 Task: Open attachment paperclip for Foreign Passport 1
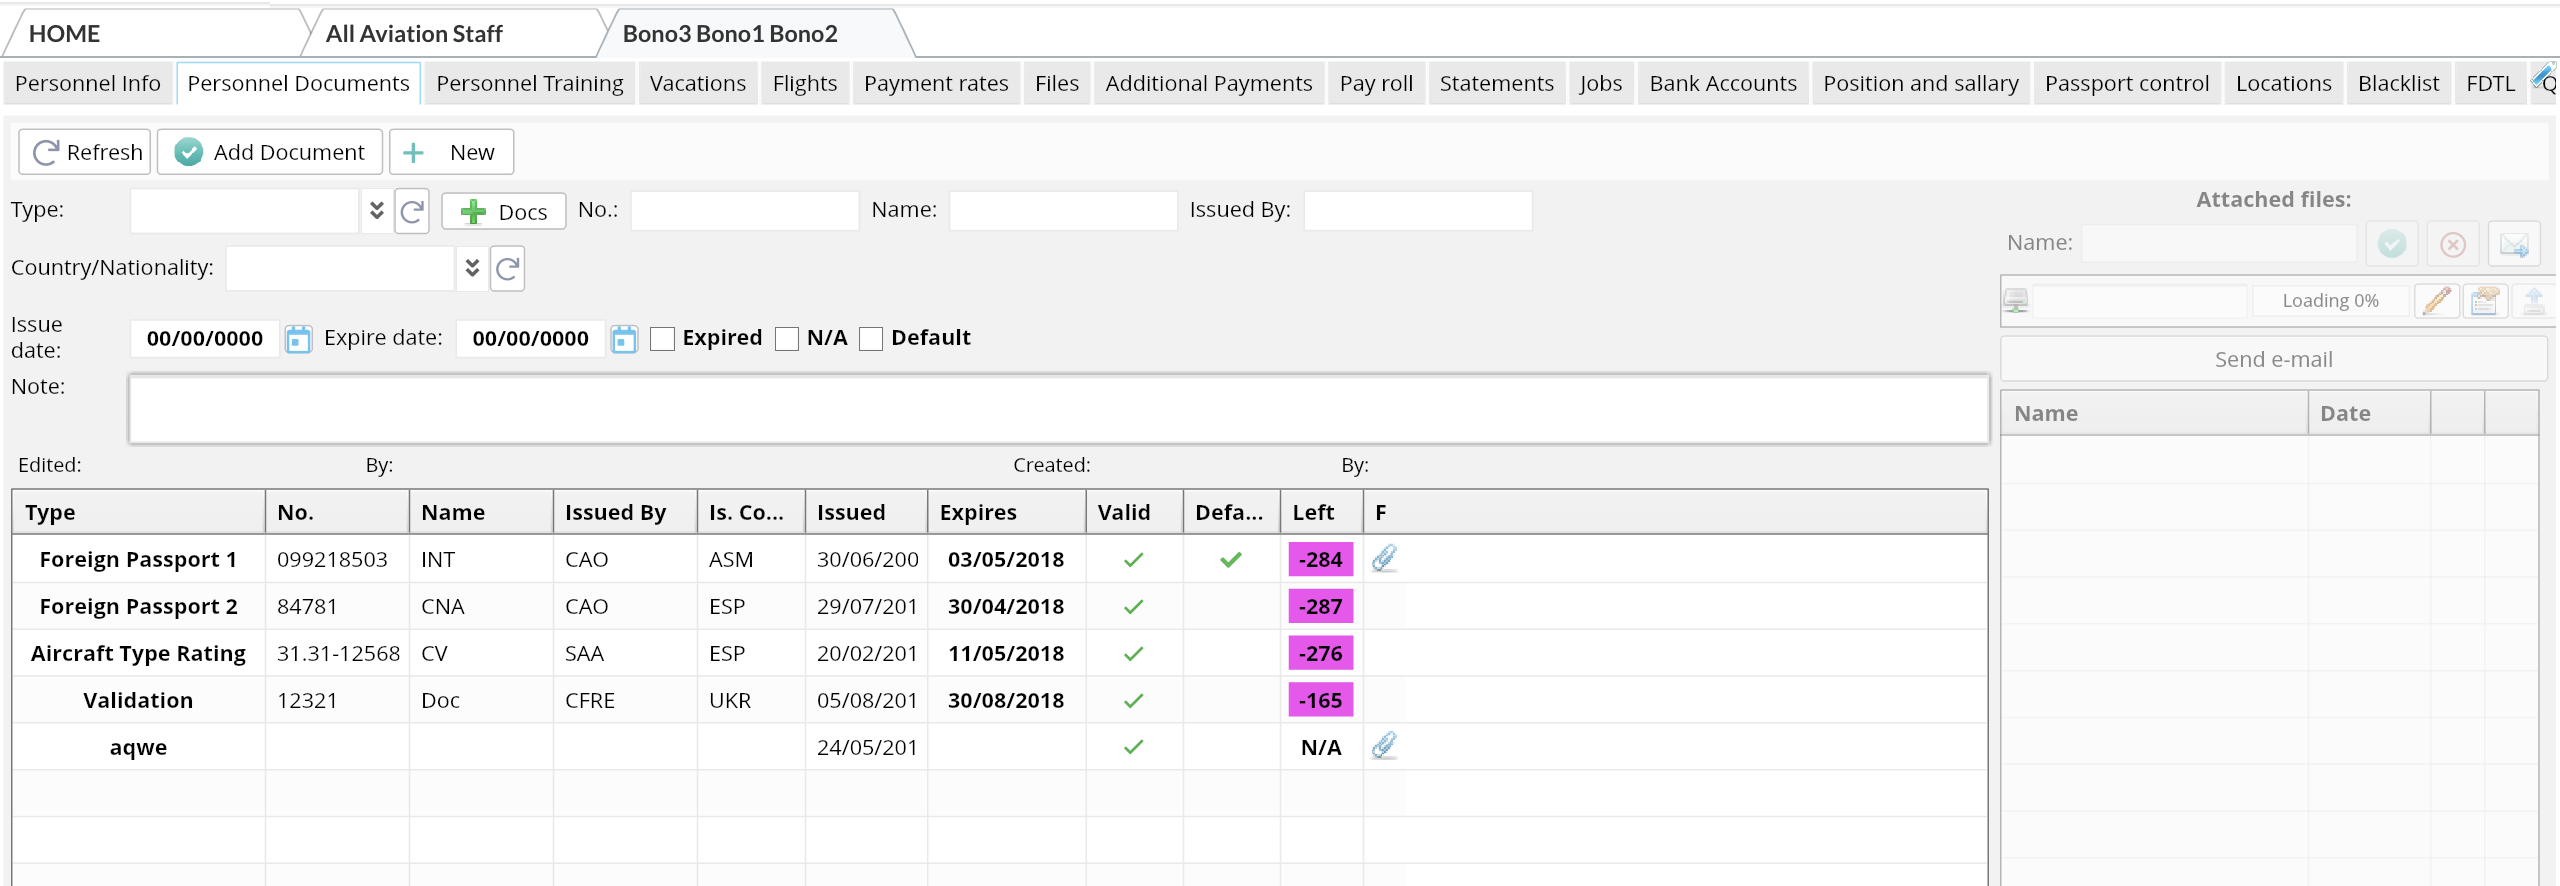1384,558
